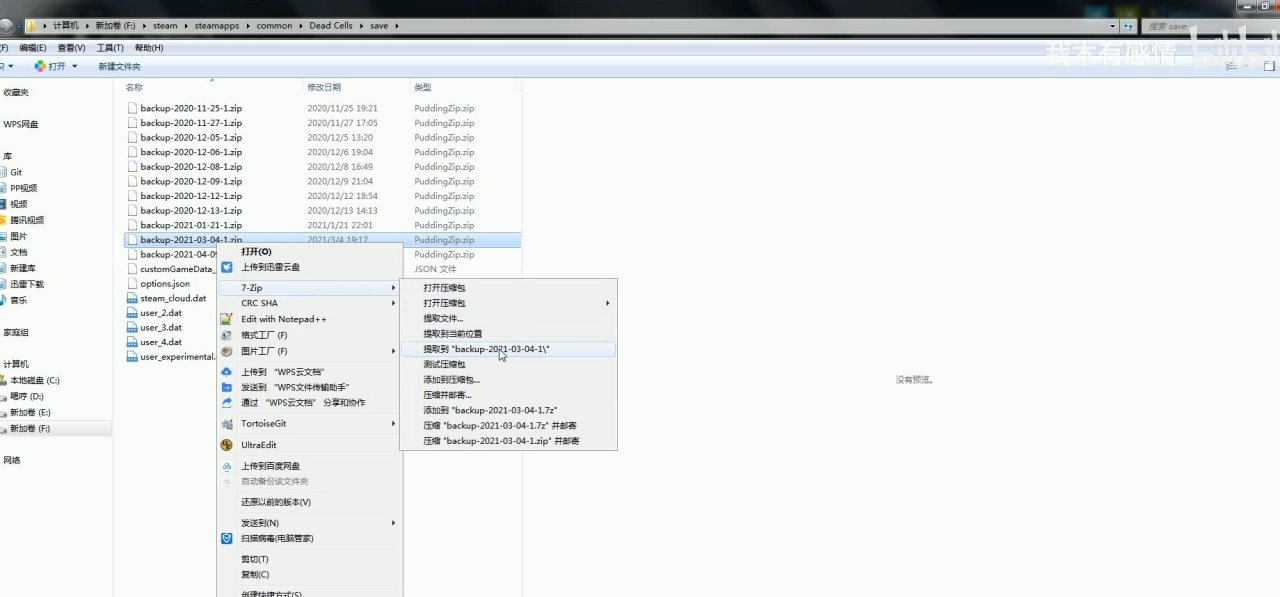The width and height of the screenshot is (1280, 597).
Task: Open the 查看(V) menu
Action: (x=71, y=48)
